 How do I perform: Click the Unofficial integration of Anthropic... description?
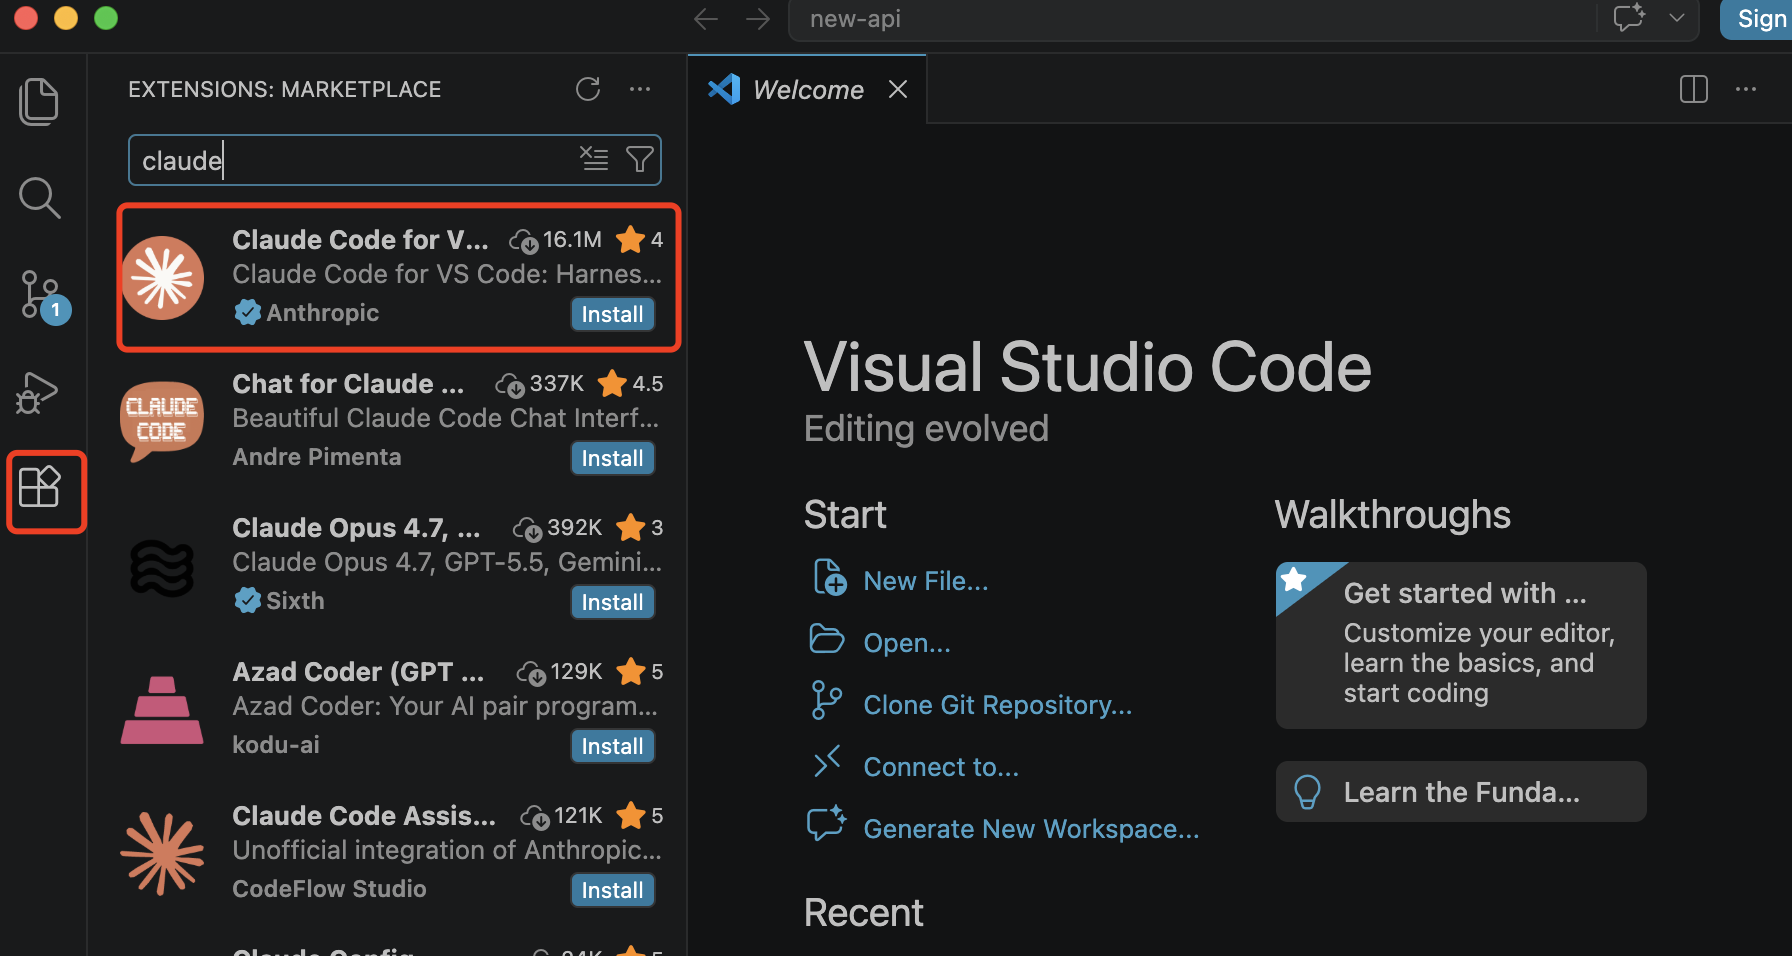(447, 850)
